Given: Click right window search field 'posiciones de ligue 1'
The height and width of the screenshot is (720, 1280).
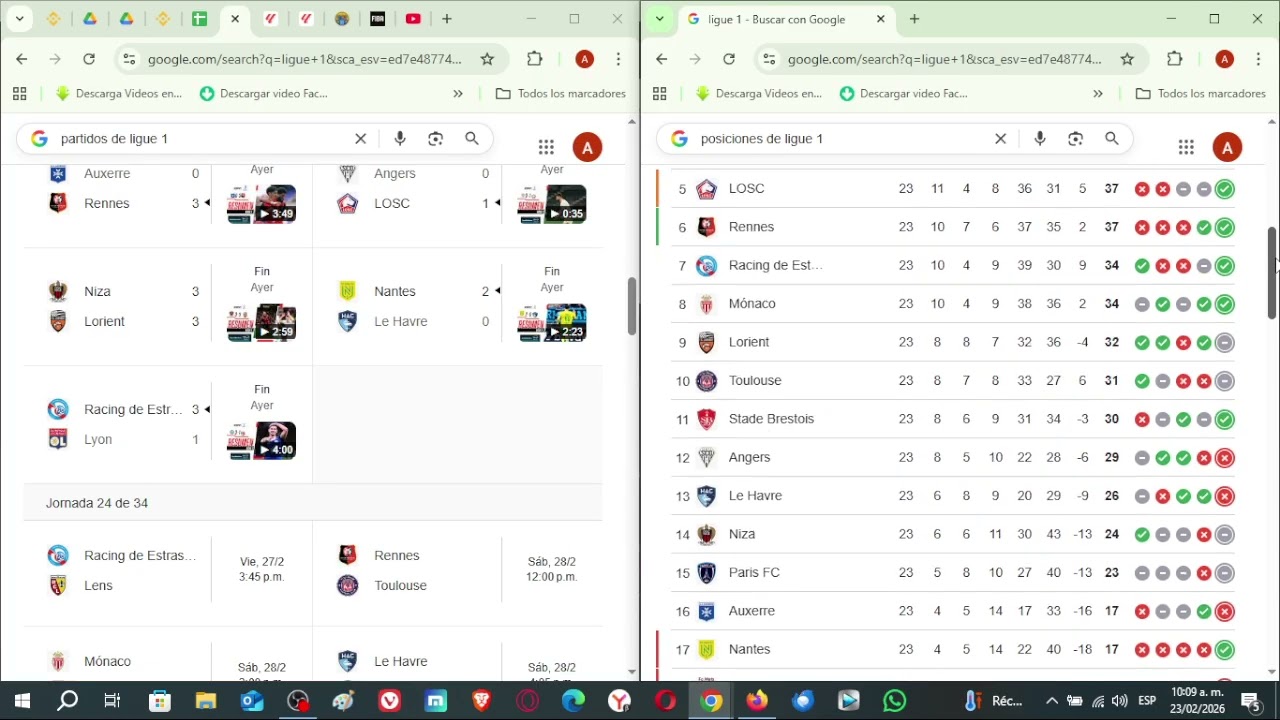Looking at the screenshot, I should click(762, 139).
